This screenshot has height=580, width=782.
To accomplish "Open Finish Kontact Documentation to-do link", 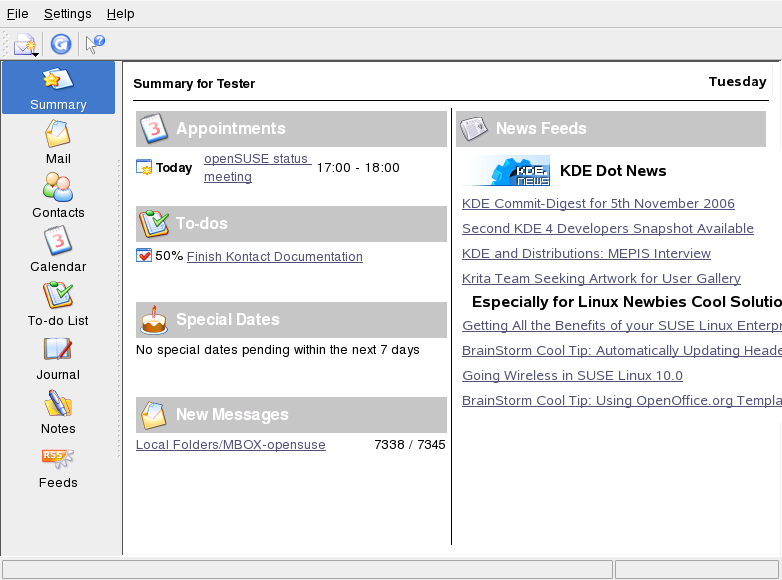I will pos(275,256).
